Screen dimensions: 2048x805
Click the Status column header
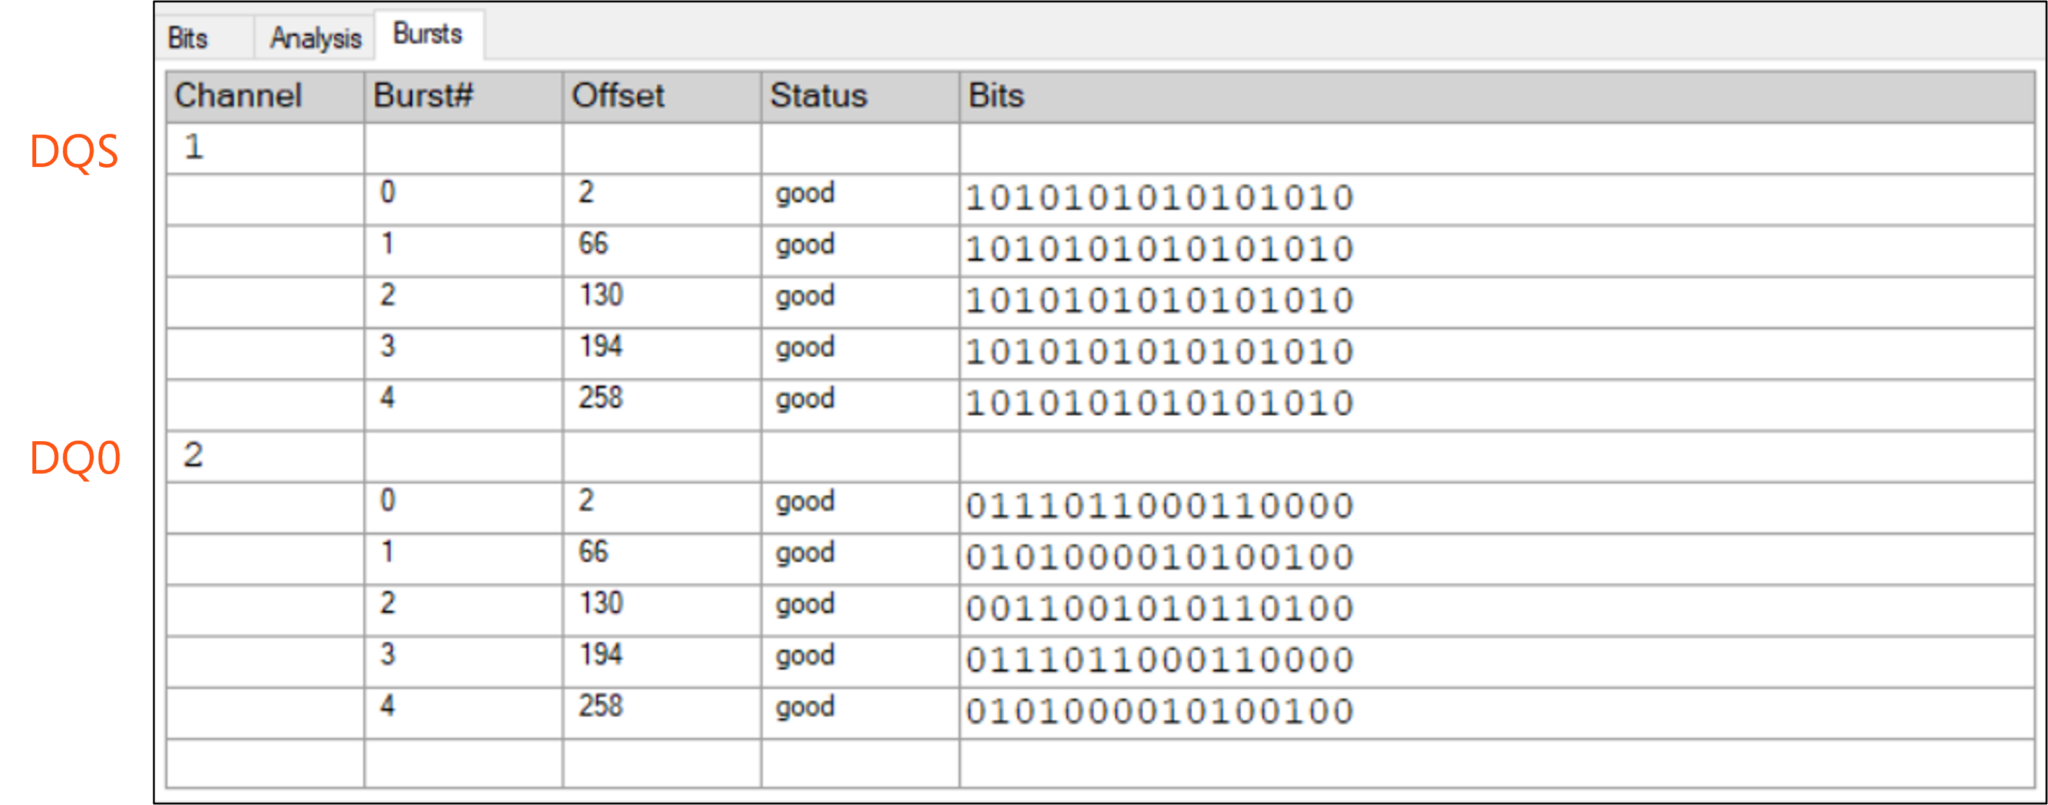click(818, 96)
